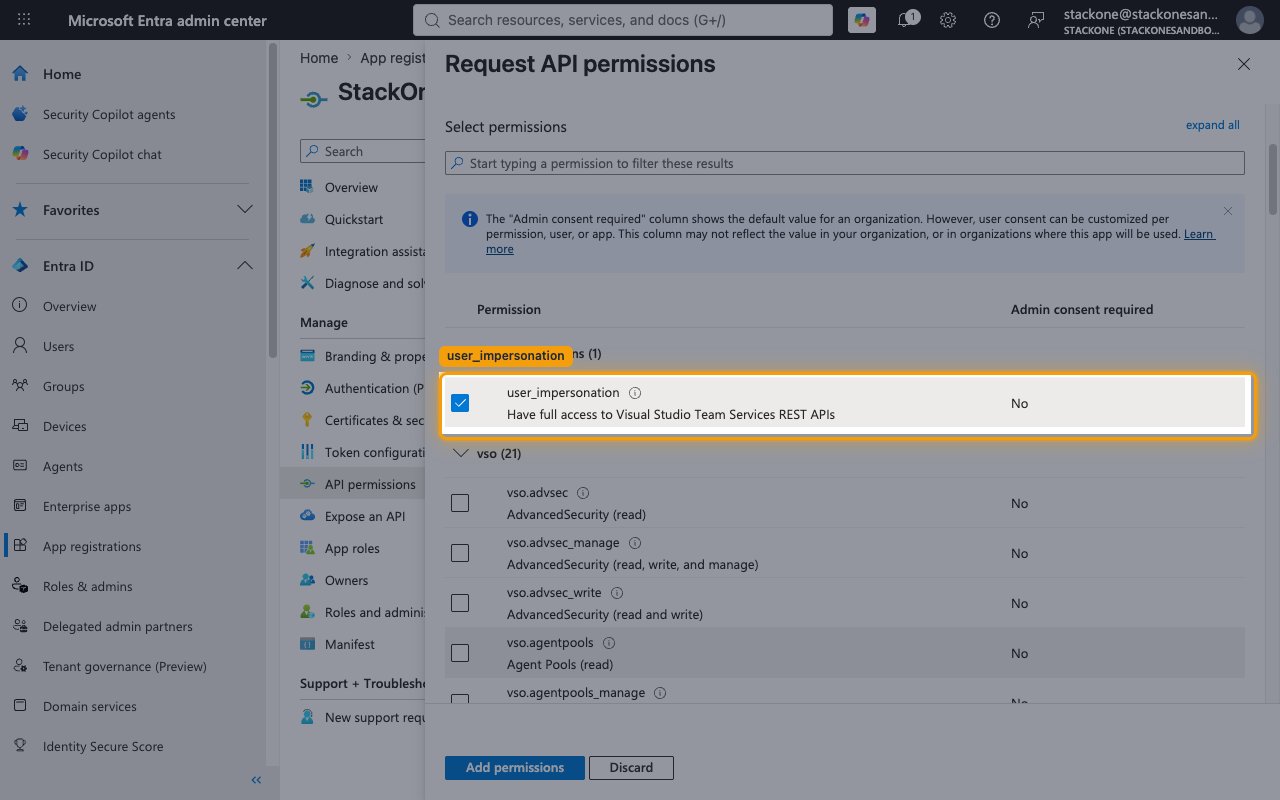
Task: Open Security Copilot agents
Action: pyautogui.click(x=109, y=114)
